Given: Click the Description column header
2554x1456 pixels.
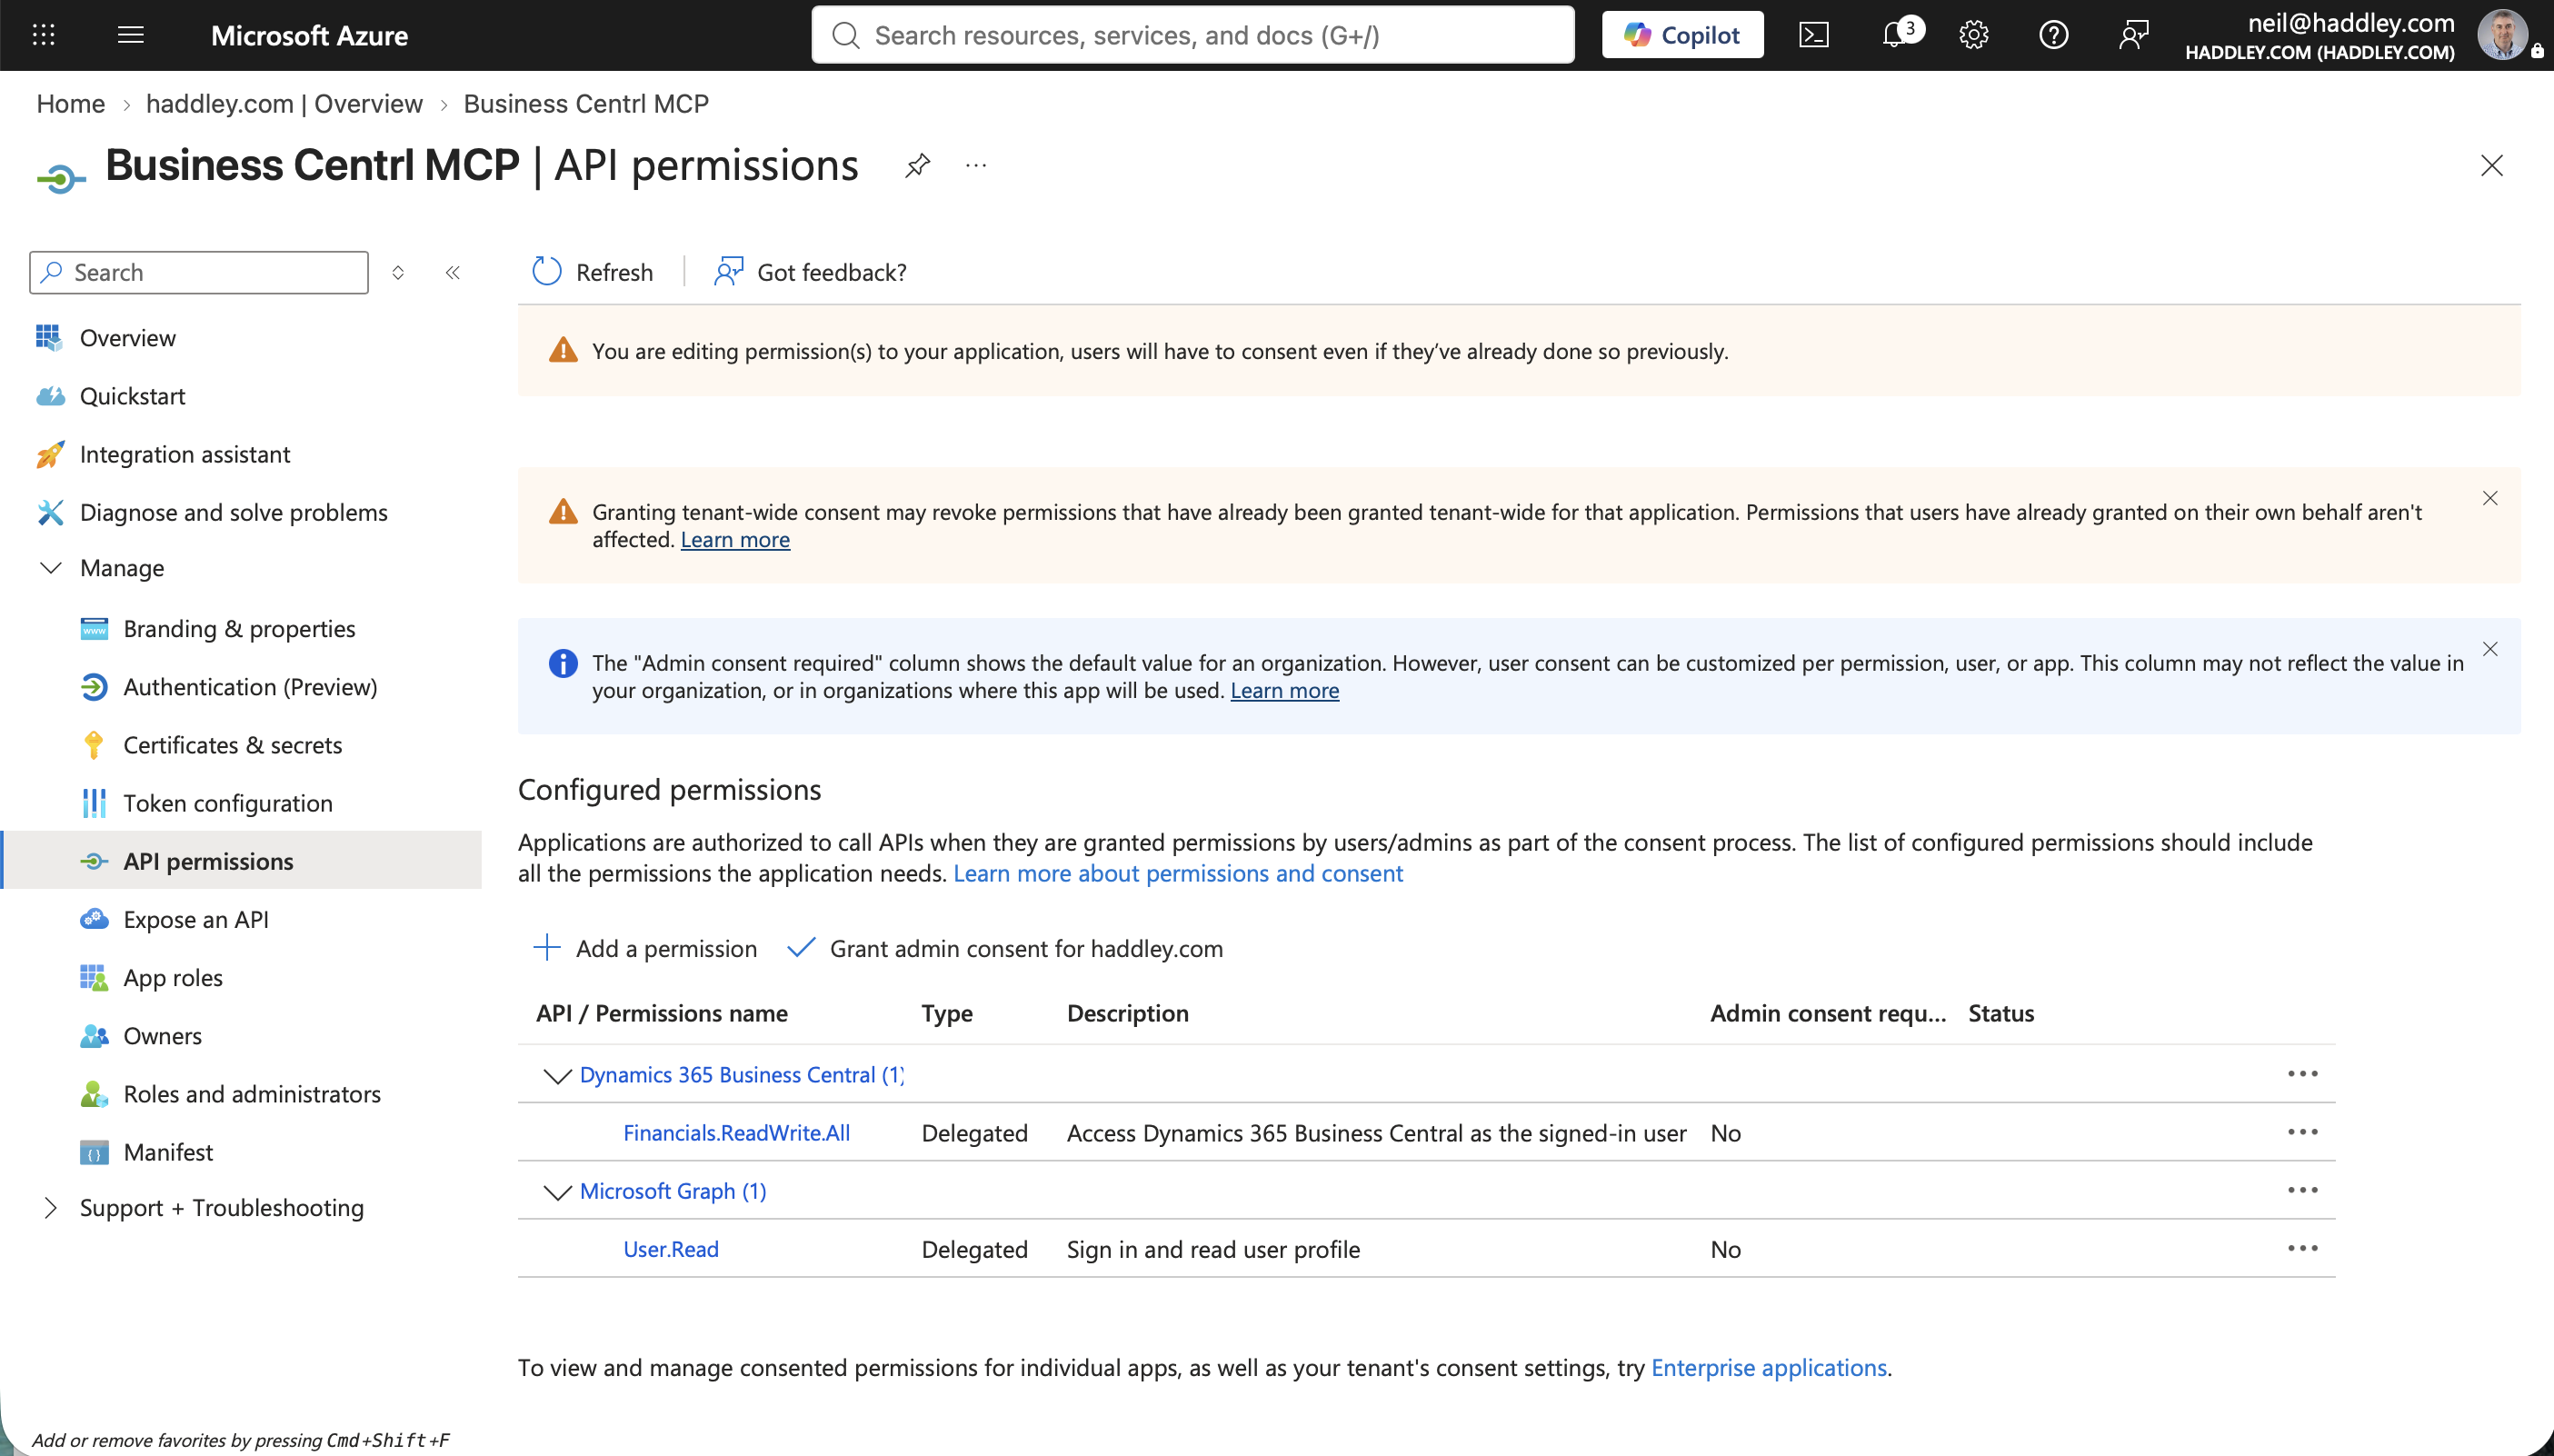Looking at the screenshot, I should [1128, 1013].
